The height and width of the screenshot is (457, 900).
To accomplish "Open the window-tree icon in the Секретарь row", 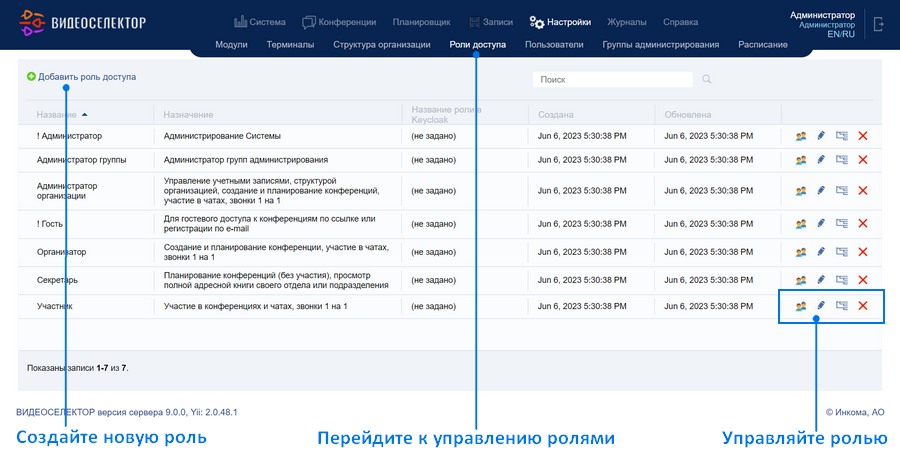I will click(x=841, y=280).
